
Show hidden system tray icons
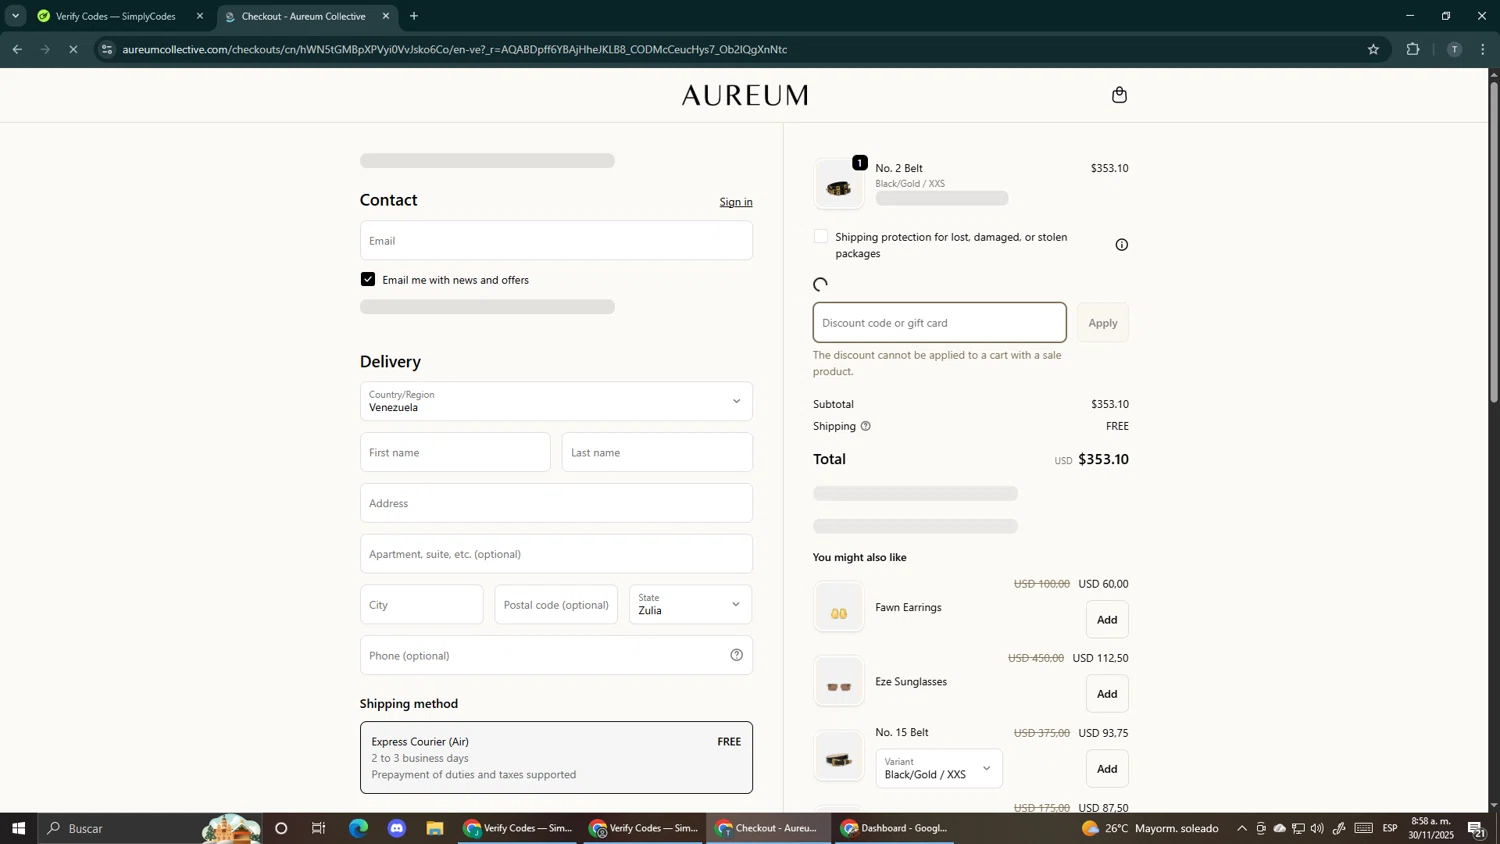pyautogui.click(x=1242, y=829)
